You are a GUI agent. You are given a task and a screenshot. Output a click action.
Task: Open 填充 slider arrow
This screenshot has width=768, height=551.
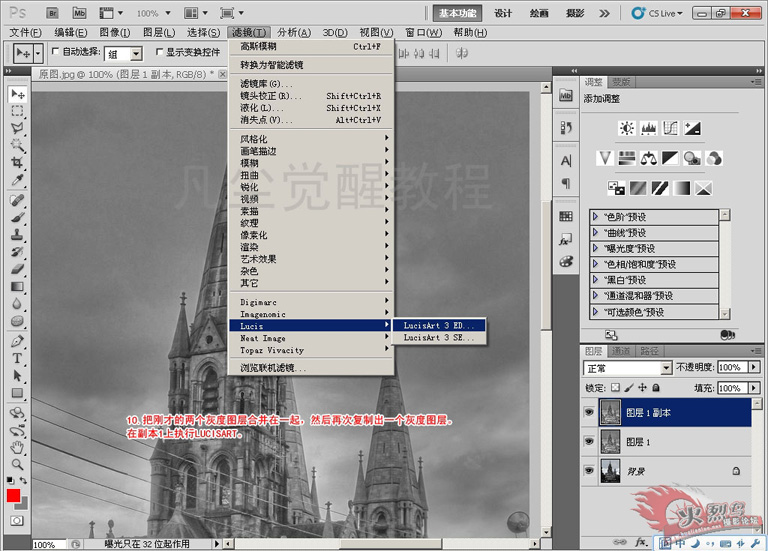point(754,388)
